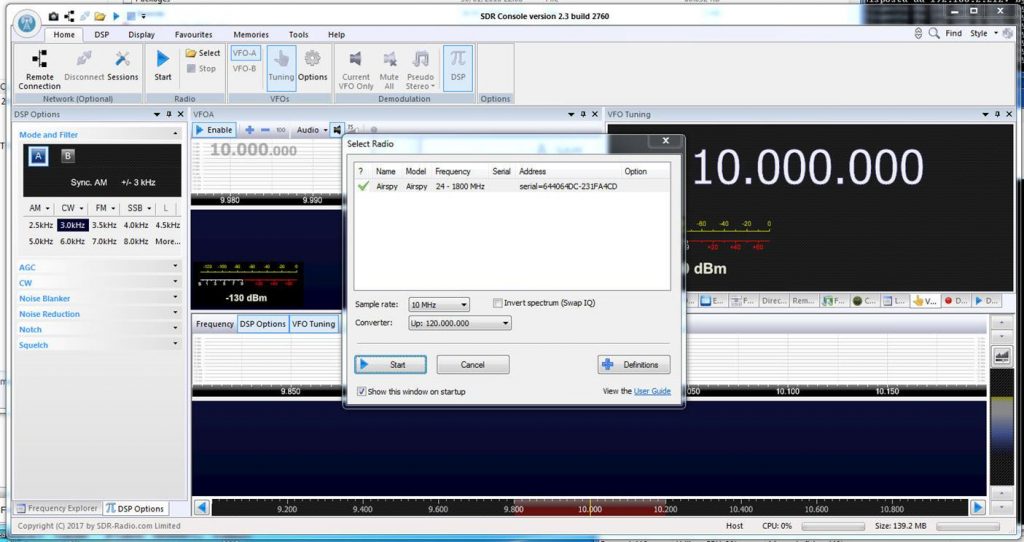The height and width of the screenshot is (542, 1024).
Task: Click the blue play icon in quick access toolbar
Action: (x=116, y=16)
